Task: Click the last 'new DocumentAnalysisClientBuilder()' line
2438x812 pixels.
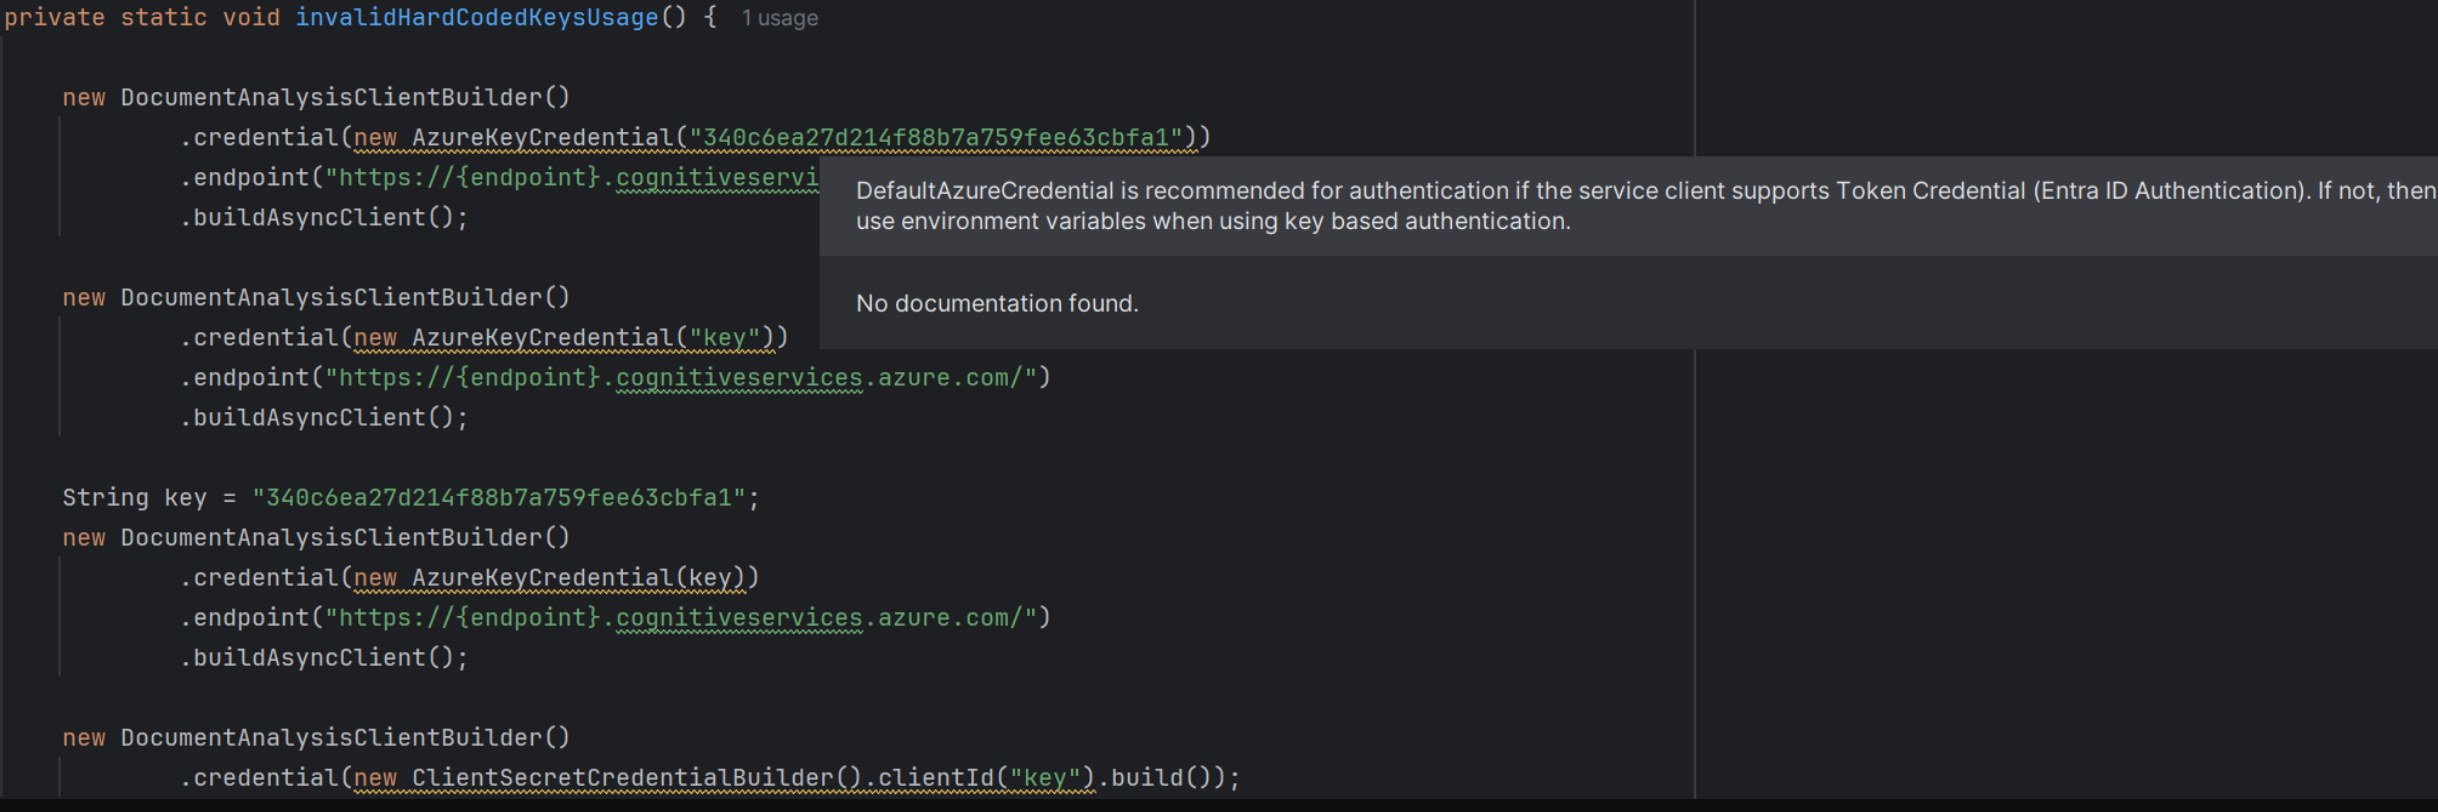Action: point(316,738)
